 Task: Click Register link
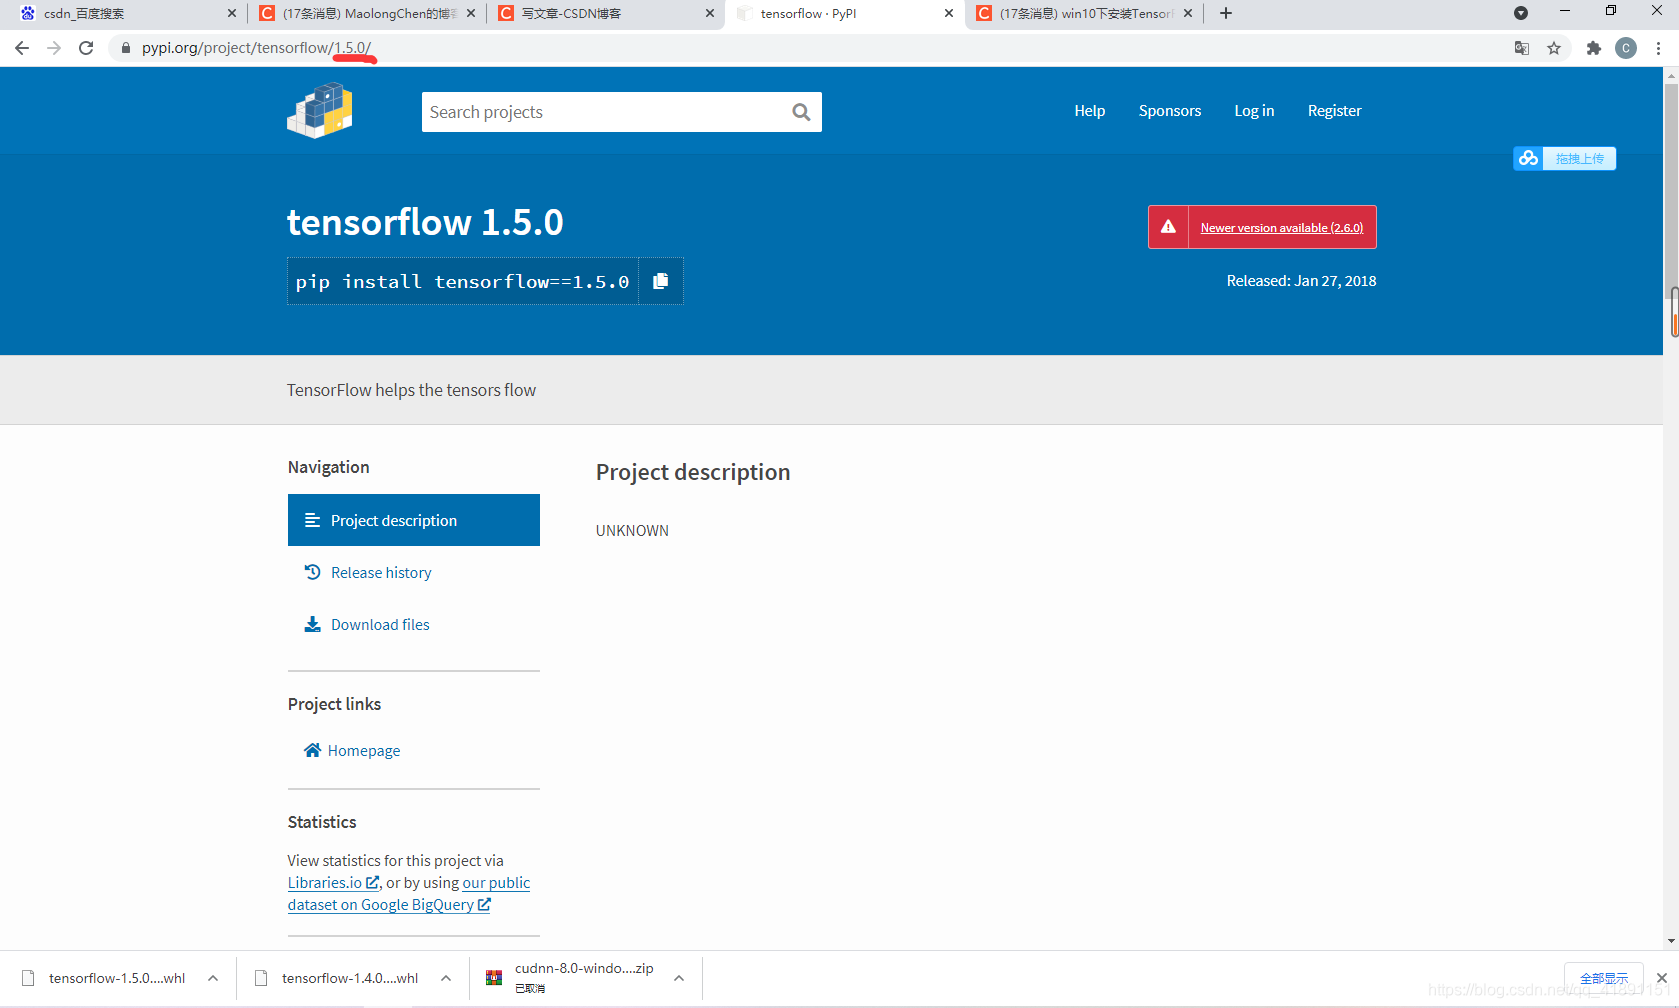(1334, 111)
